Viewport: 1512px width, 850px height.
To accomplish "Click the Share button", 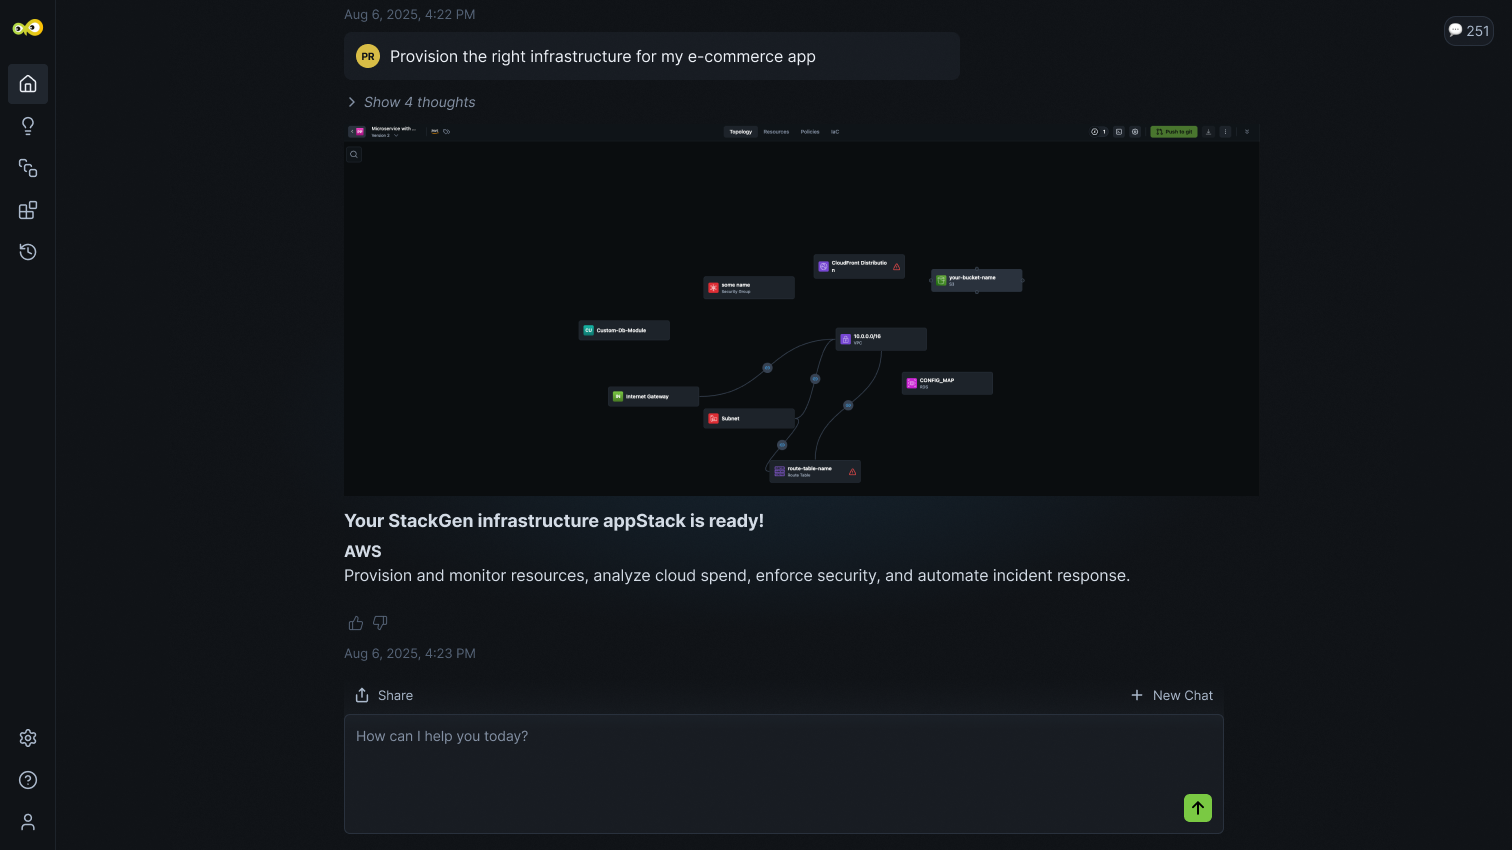I will (384, 695).
